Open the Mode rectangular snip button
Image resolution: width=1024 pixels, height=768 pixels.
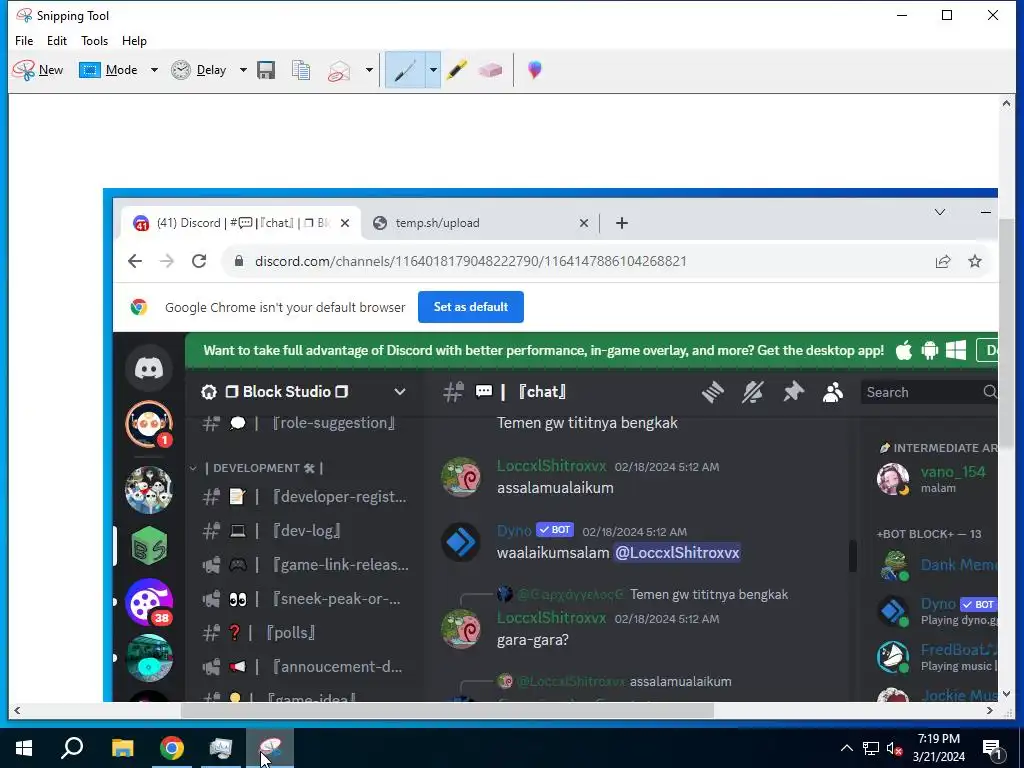click(108, 70)
